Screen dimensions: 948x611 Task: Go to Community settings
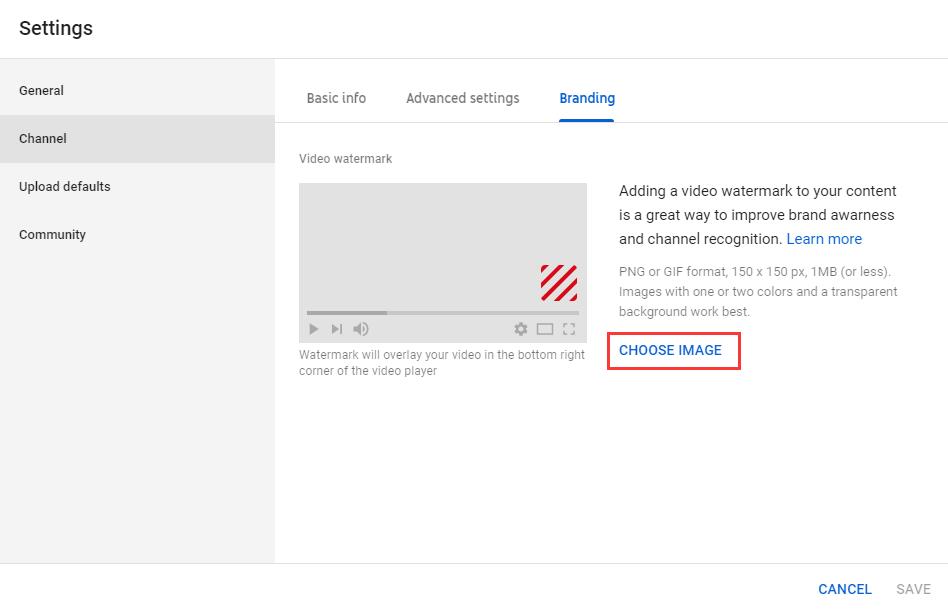click(137, 234)
